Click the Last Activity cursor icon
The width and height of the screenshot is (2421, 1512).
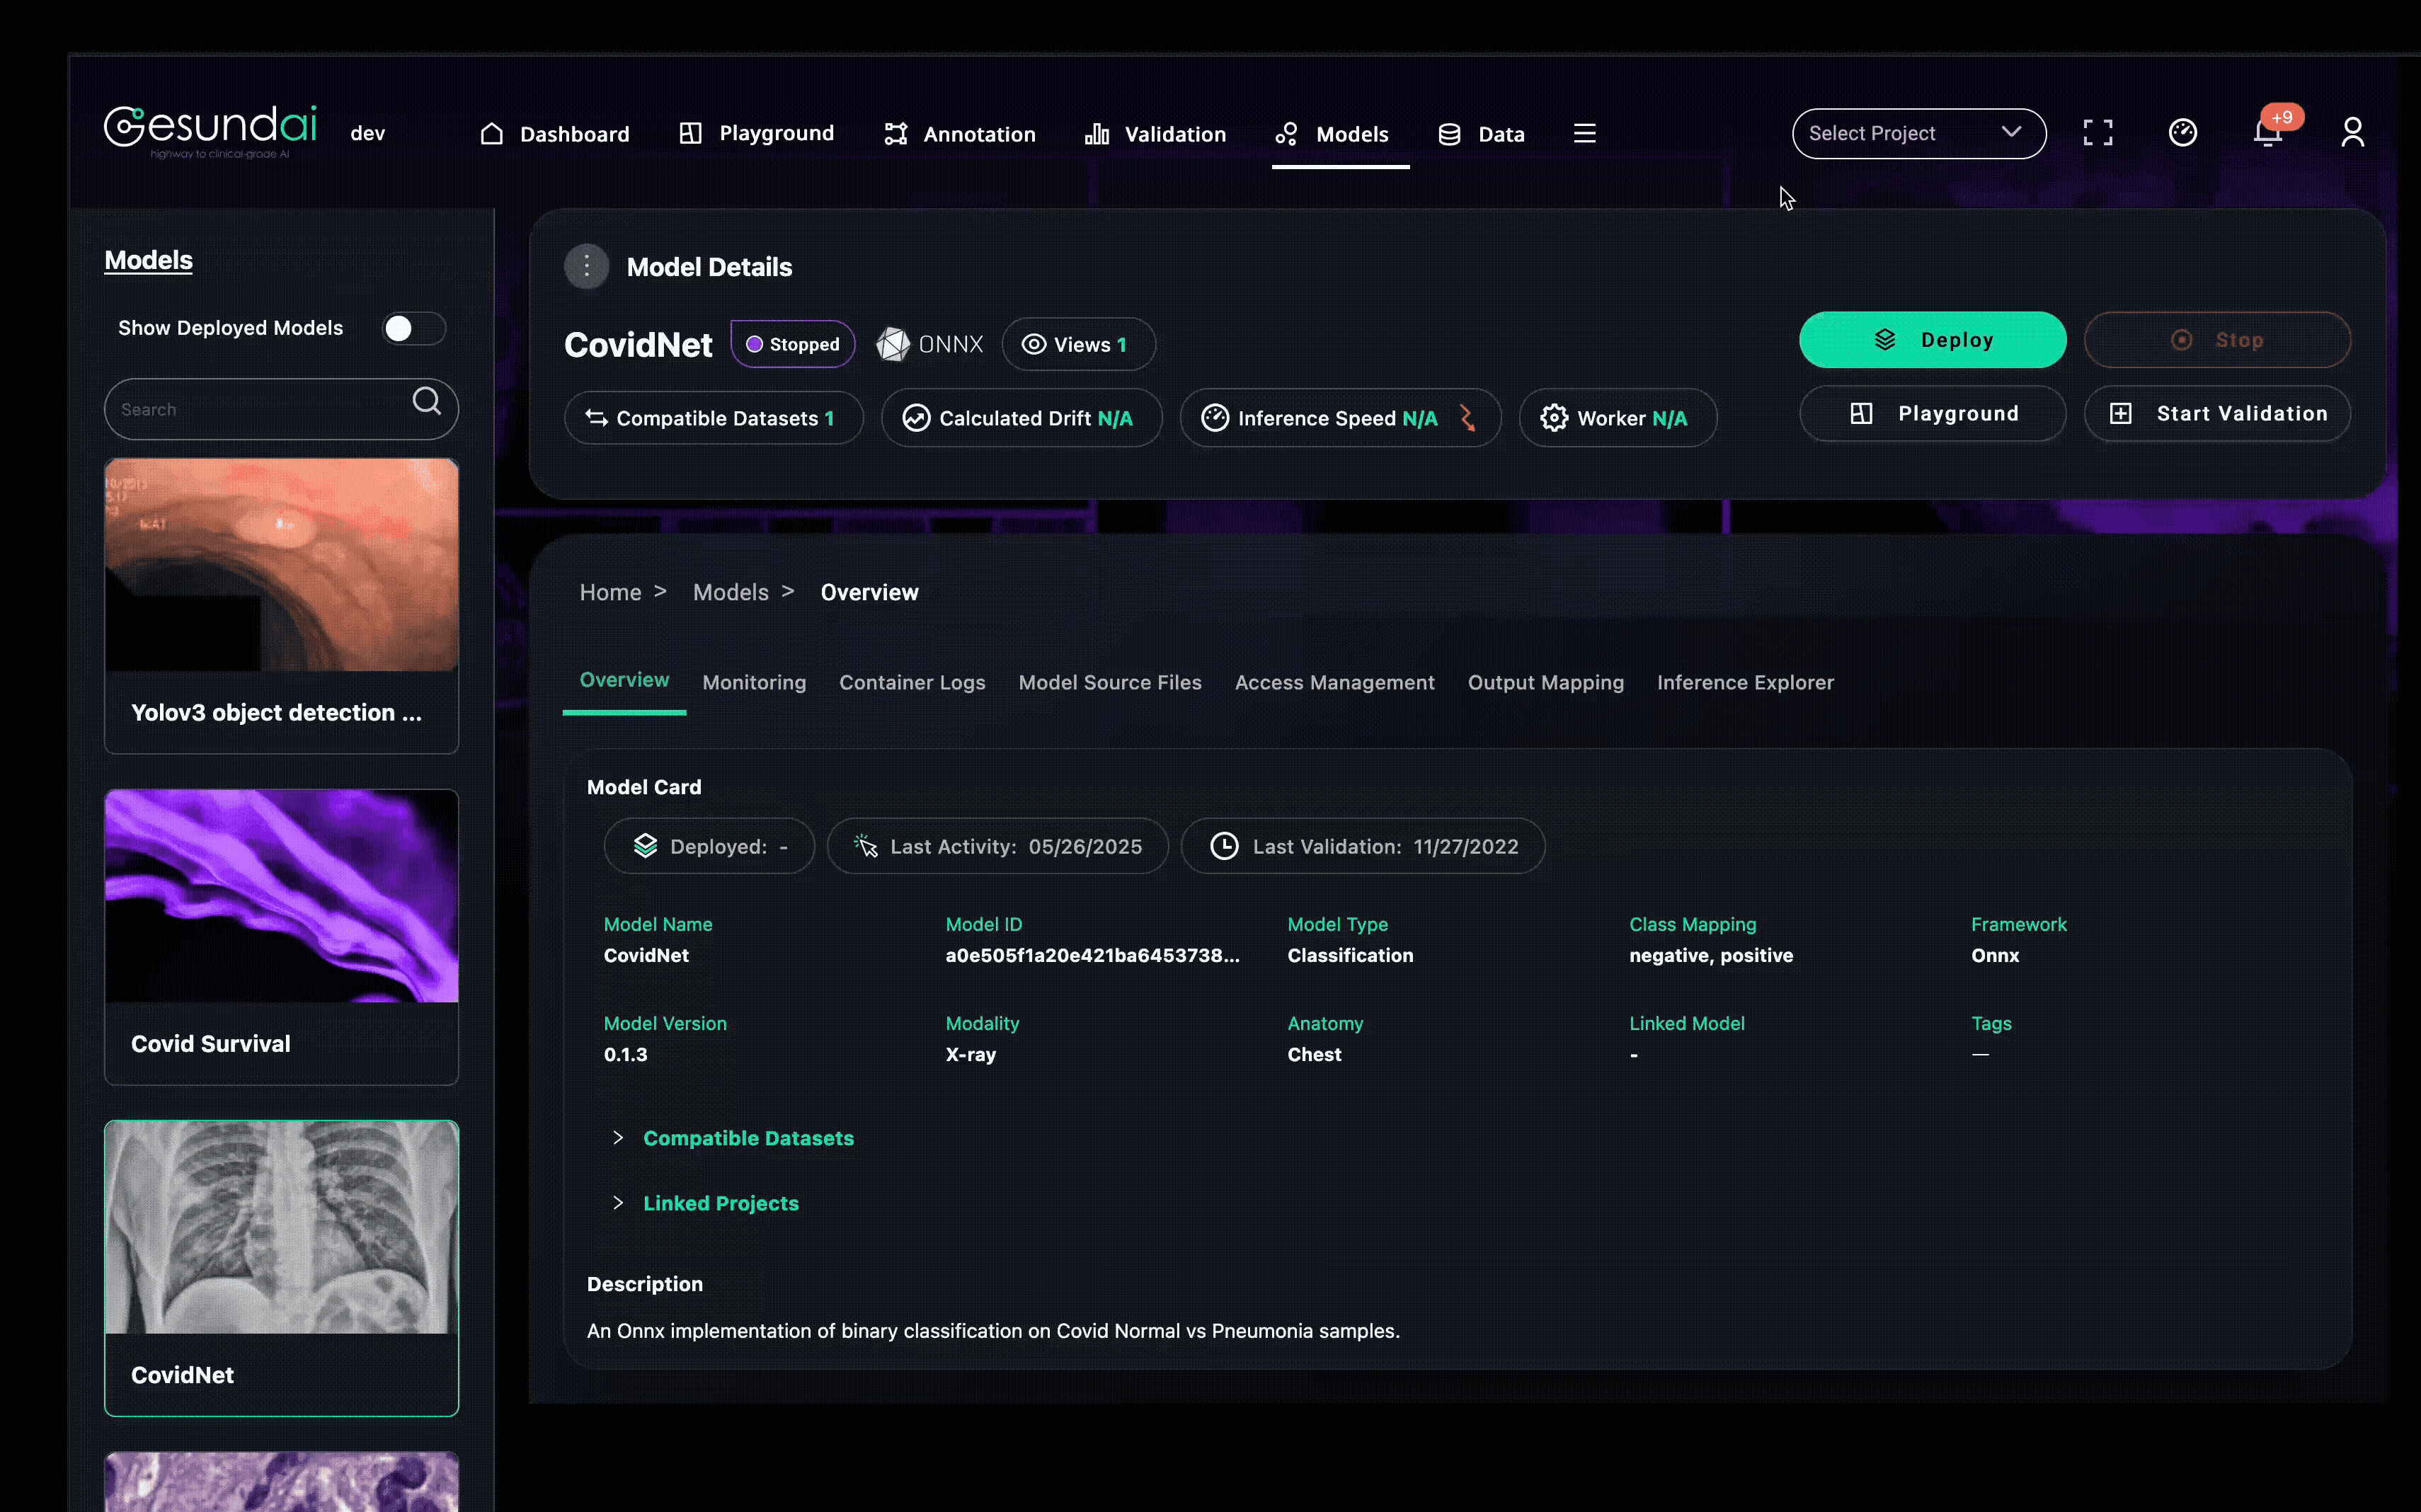click(866, 846)
